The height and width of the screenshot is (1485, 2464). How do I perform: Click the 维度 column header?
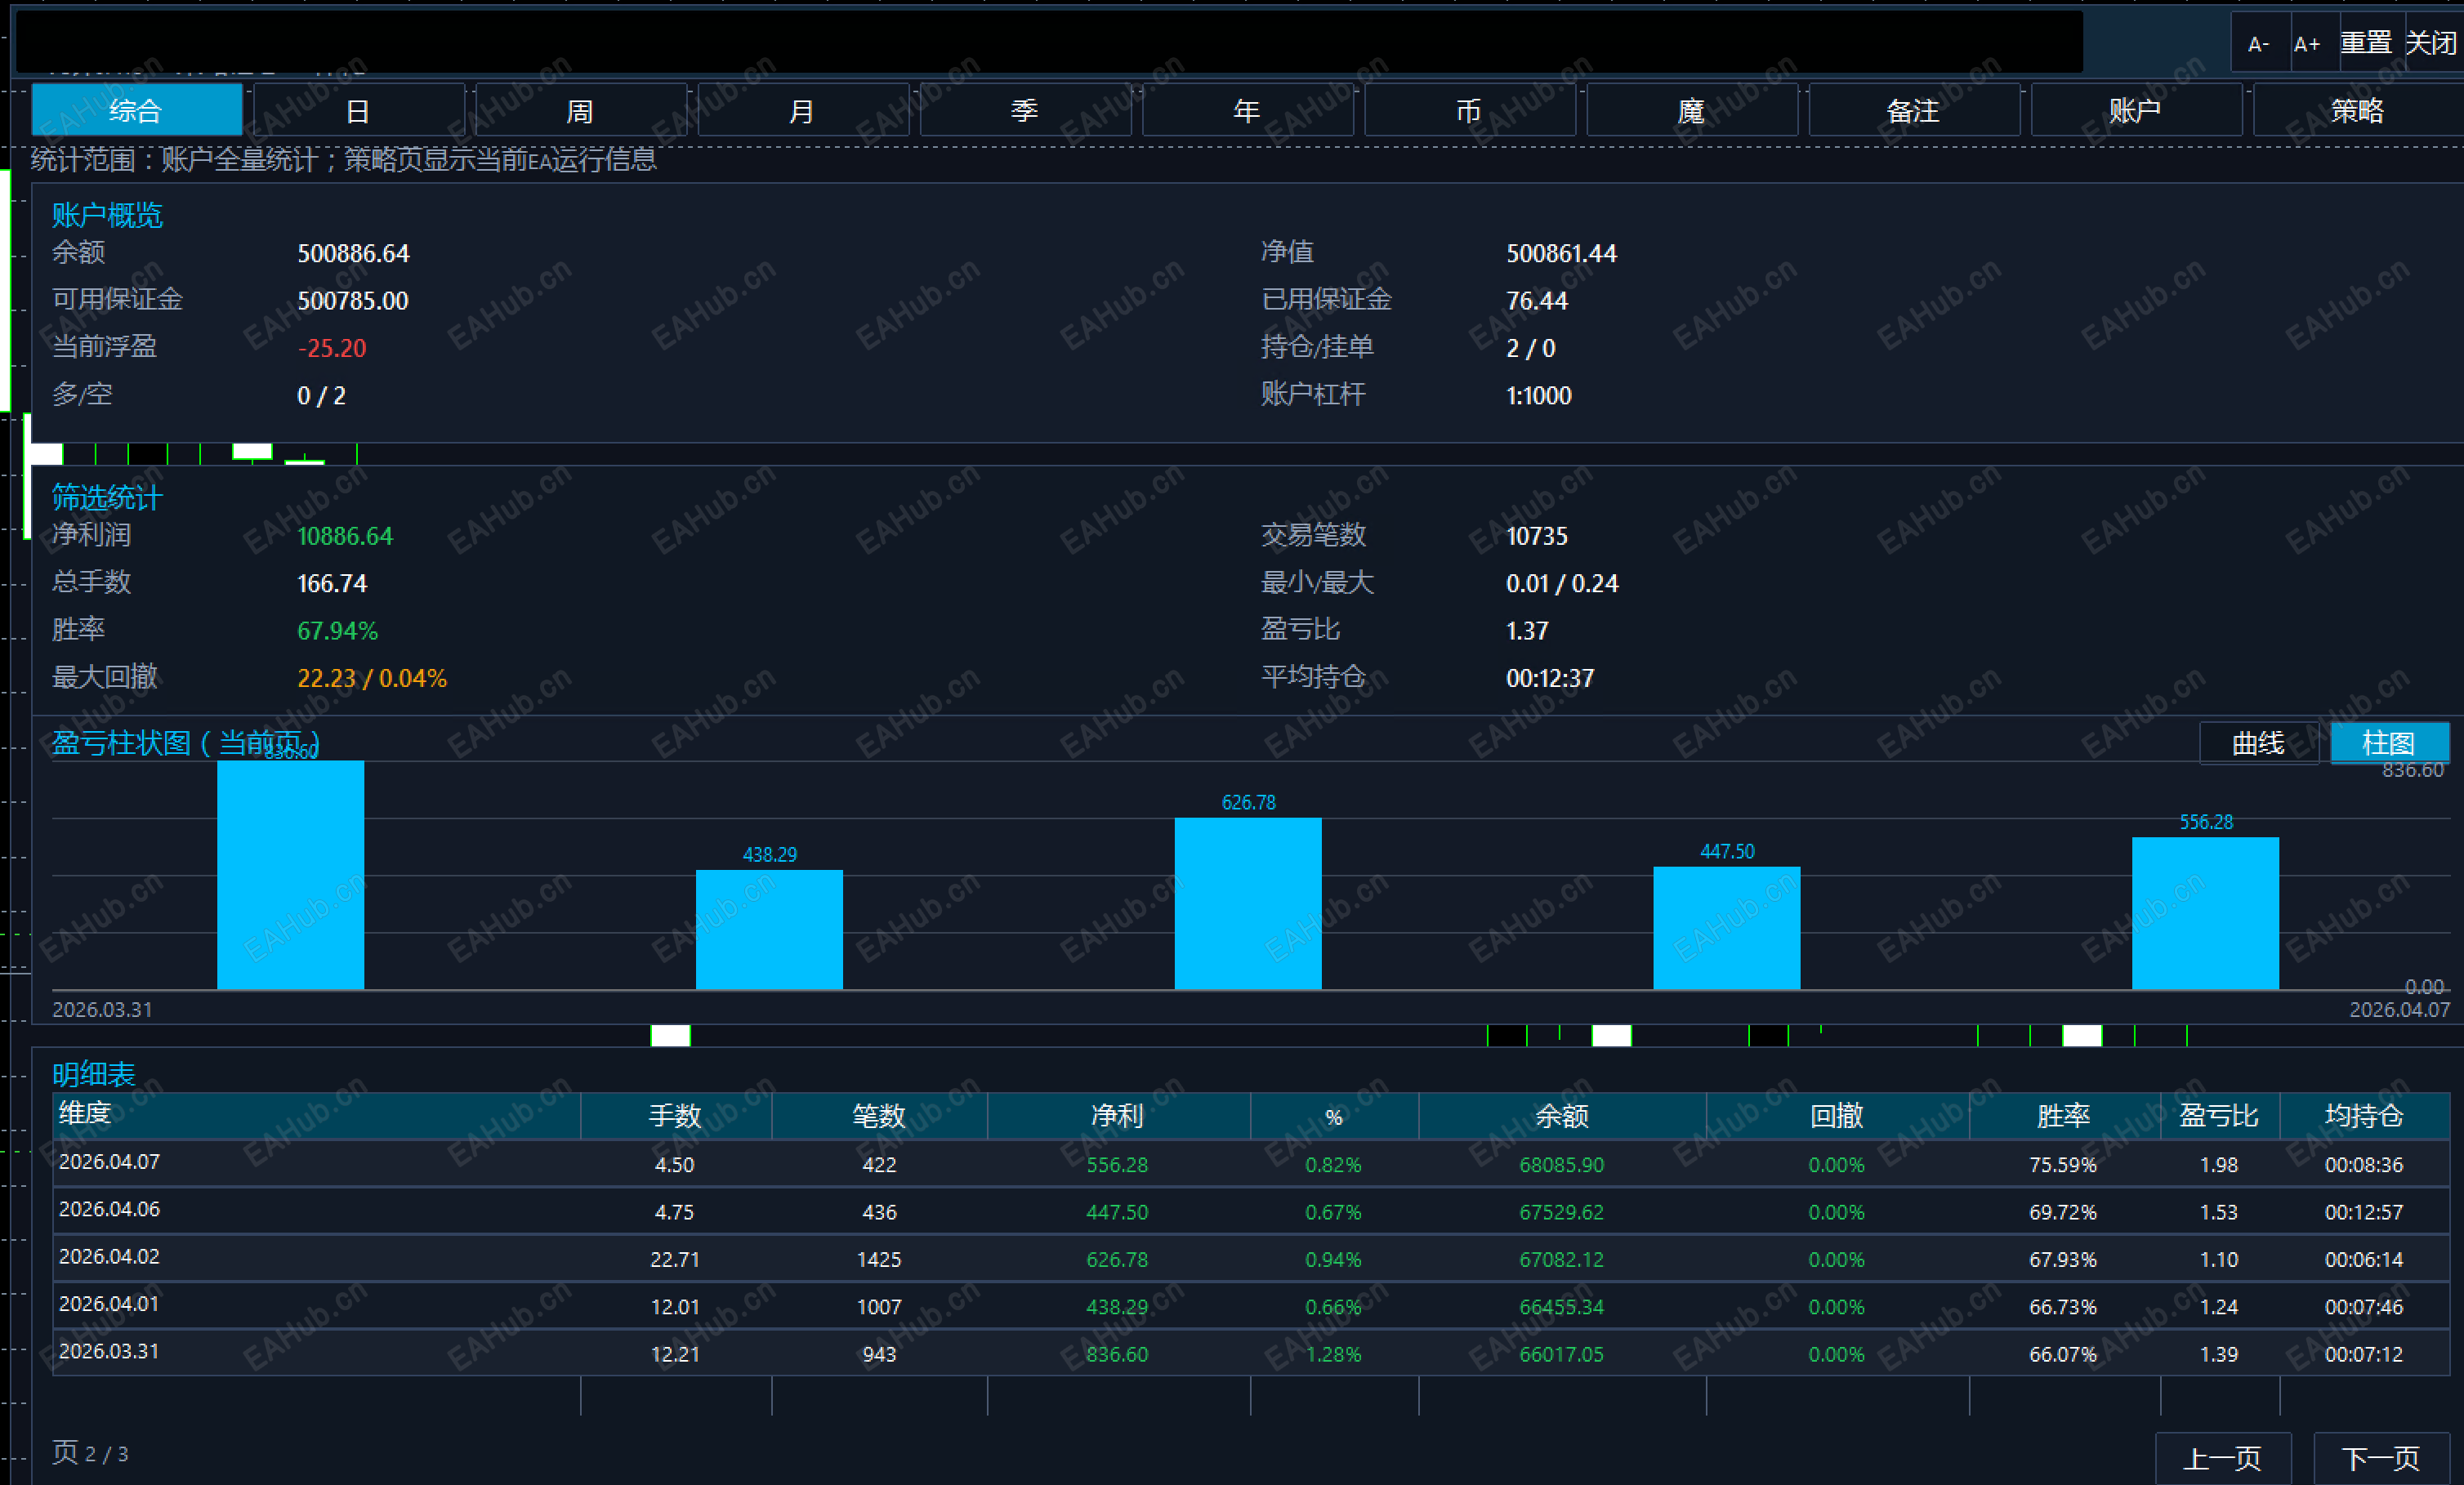click(316, 1115)
